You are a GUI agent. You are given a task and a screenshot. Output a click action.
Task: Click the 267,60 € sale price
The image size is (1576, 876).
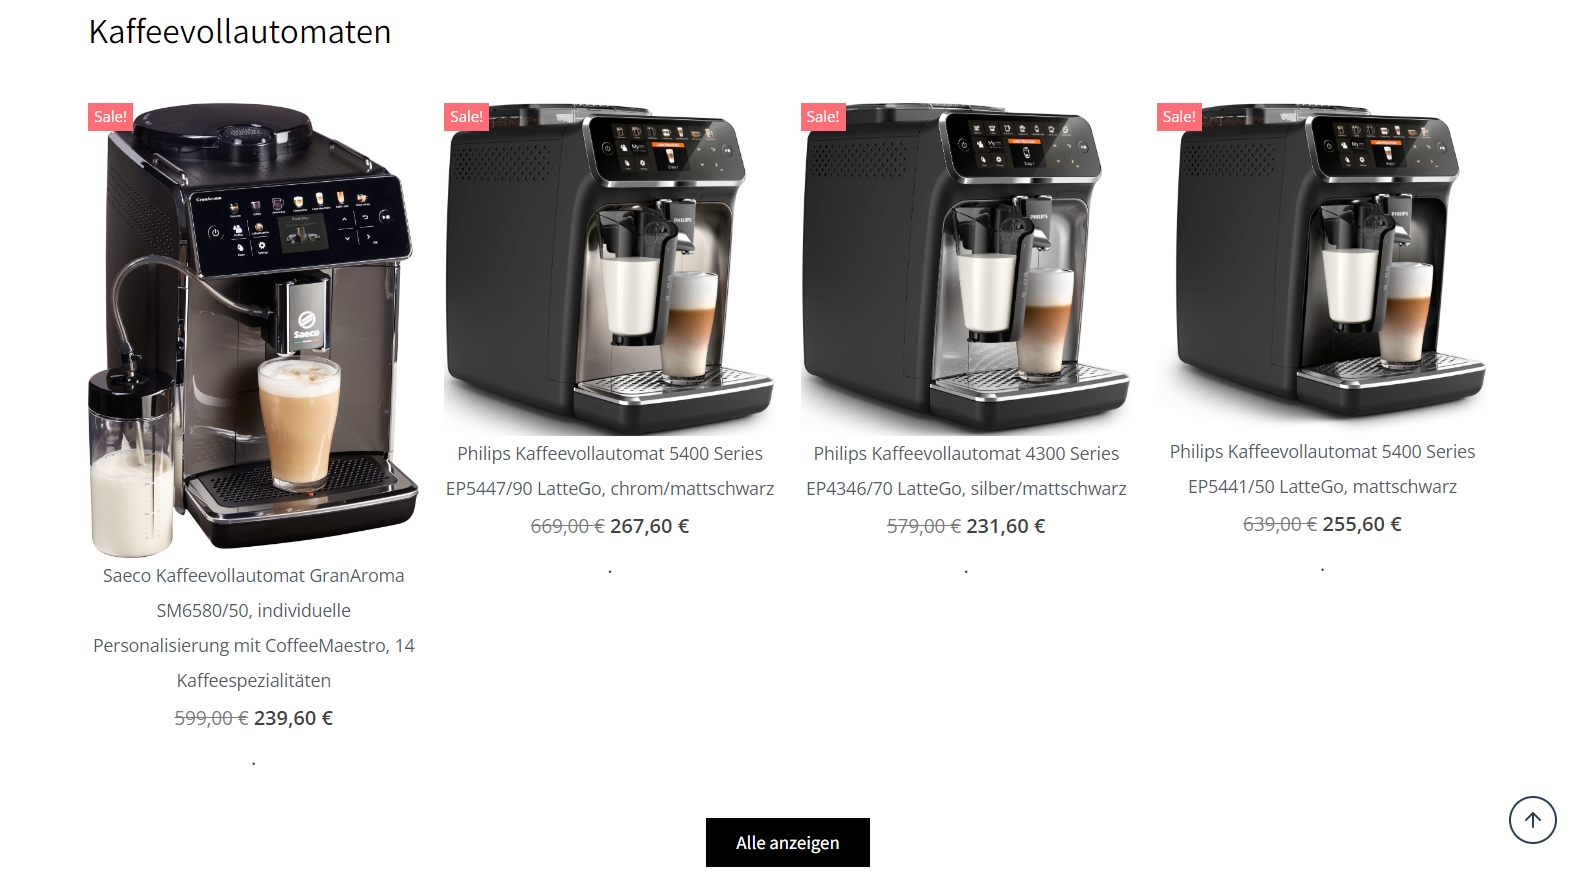click(x=649, y=526)
